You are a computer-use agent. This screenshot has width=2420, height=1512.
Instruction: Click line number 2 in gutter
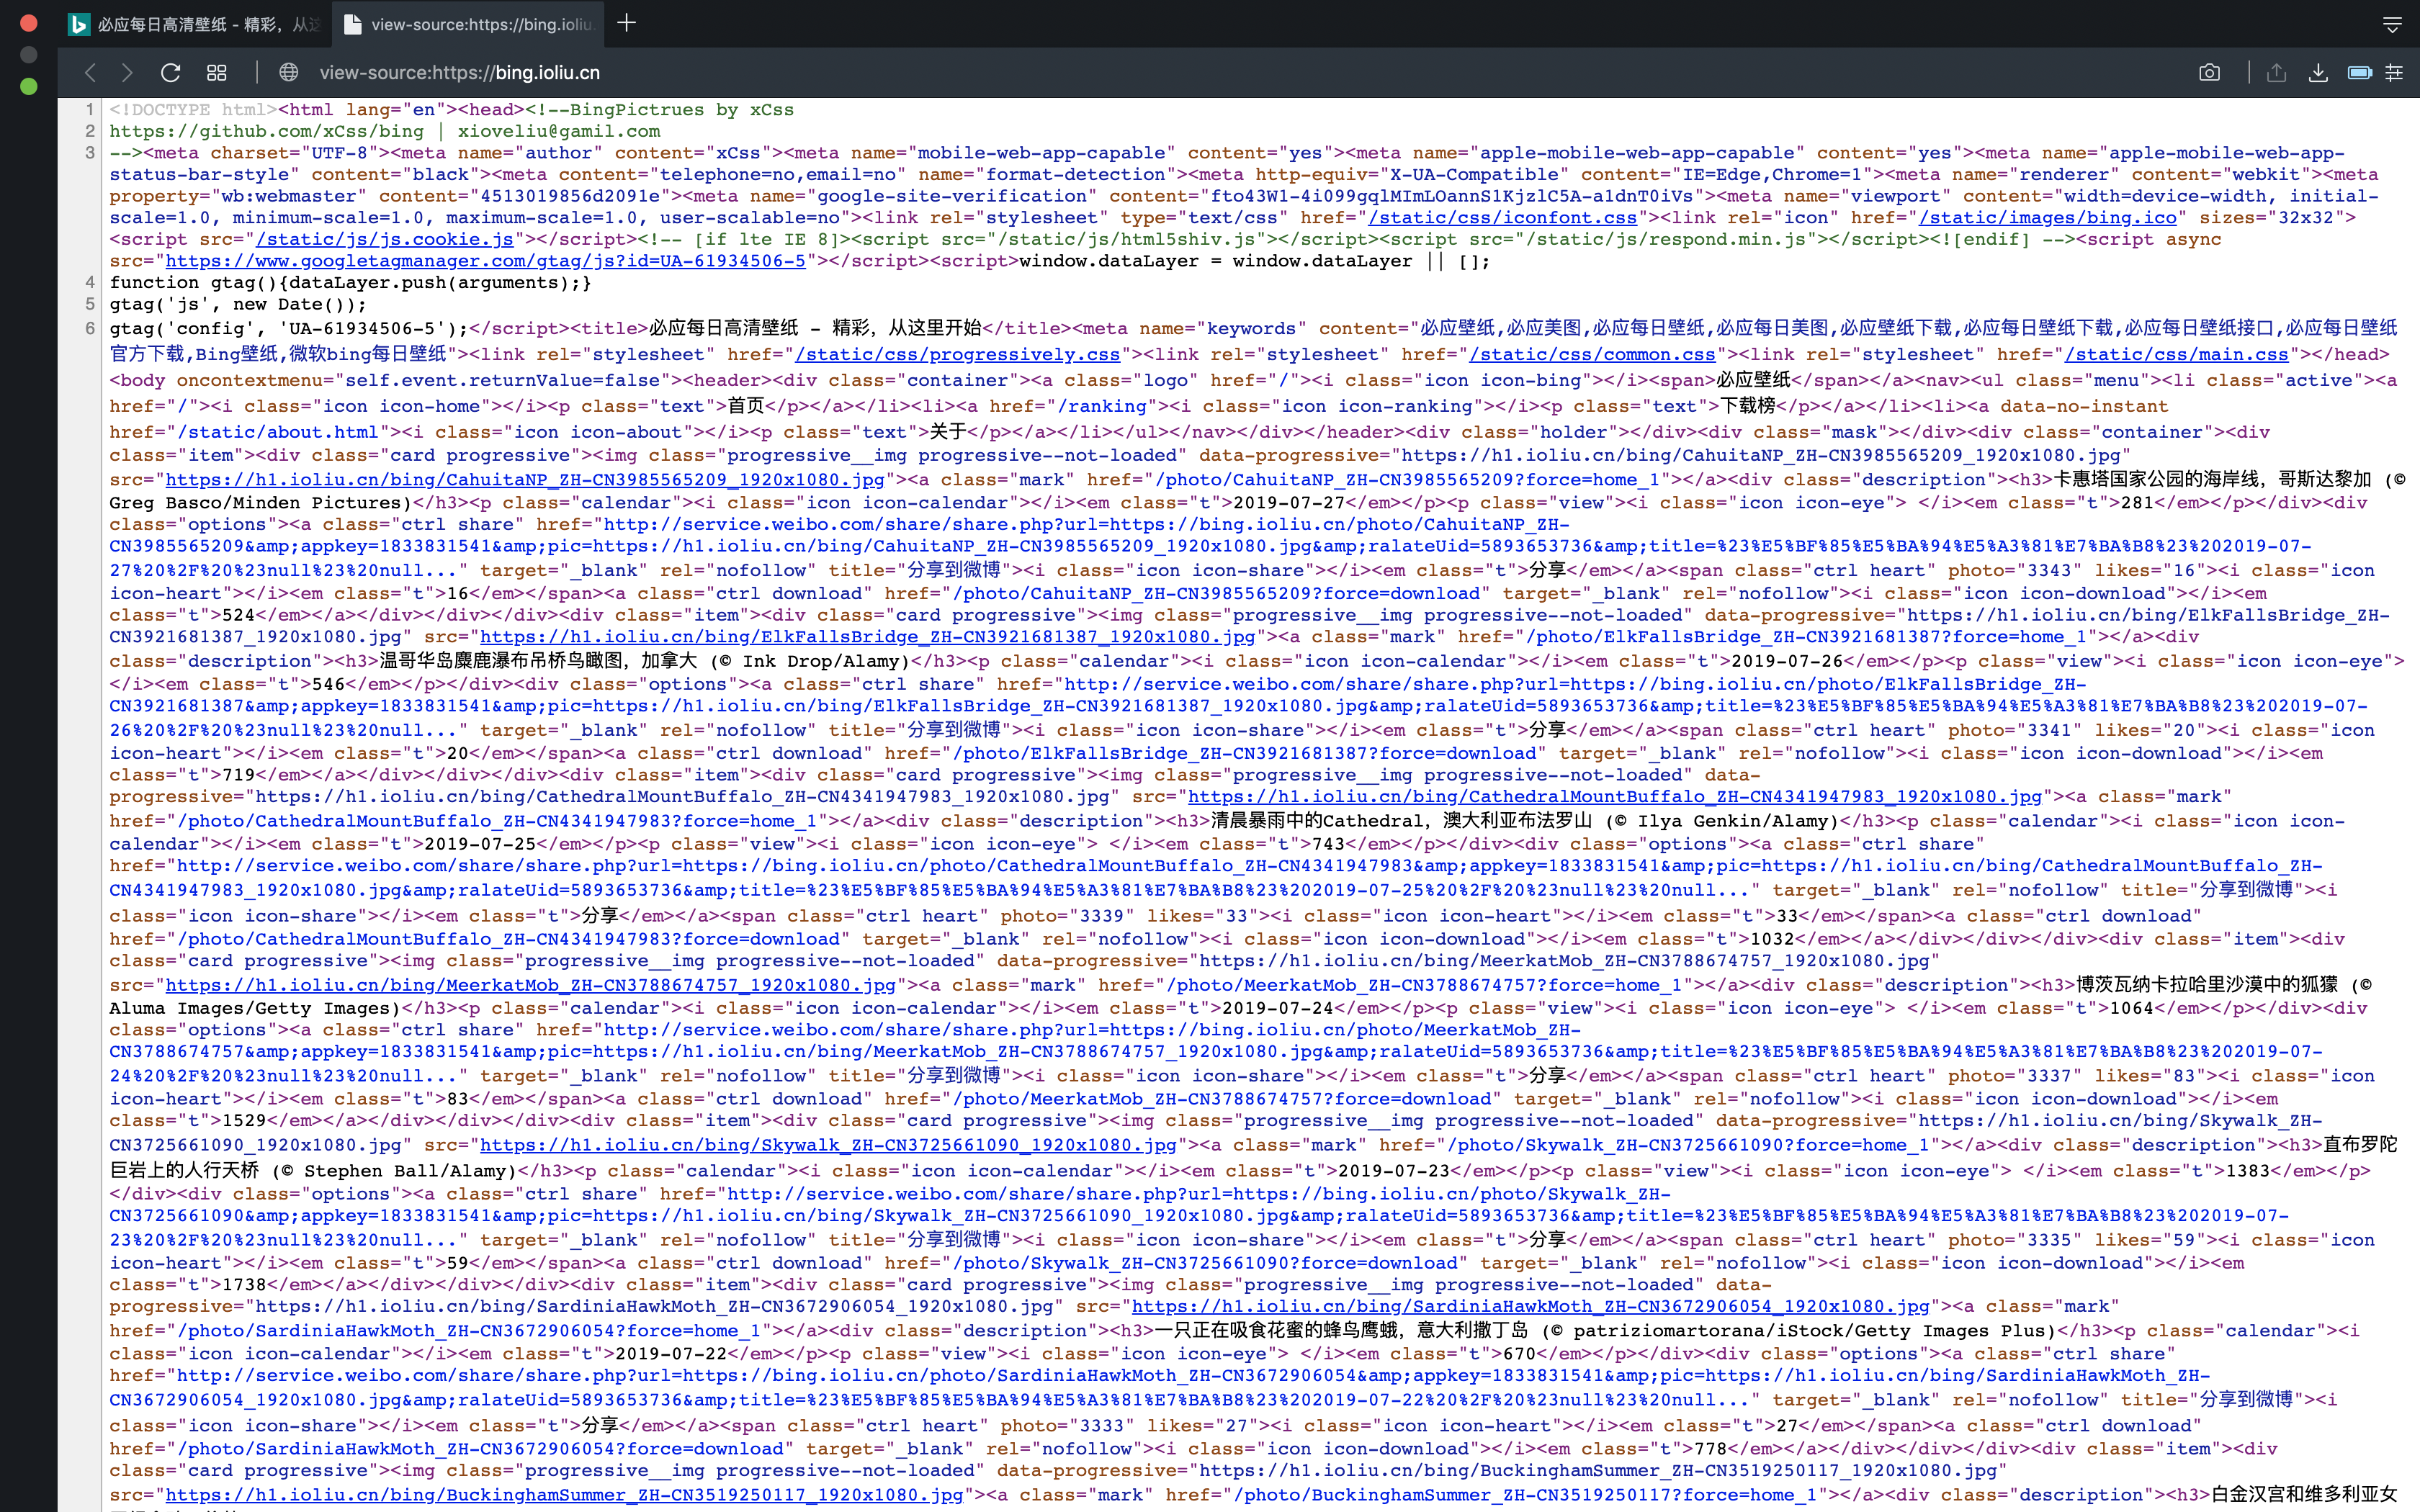pyautogui.click(x=90, y=131)
